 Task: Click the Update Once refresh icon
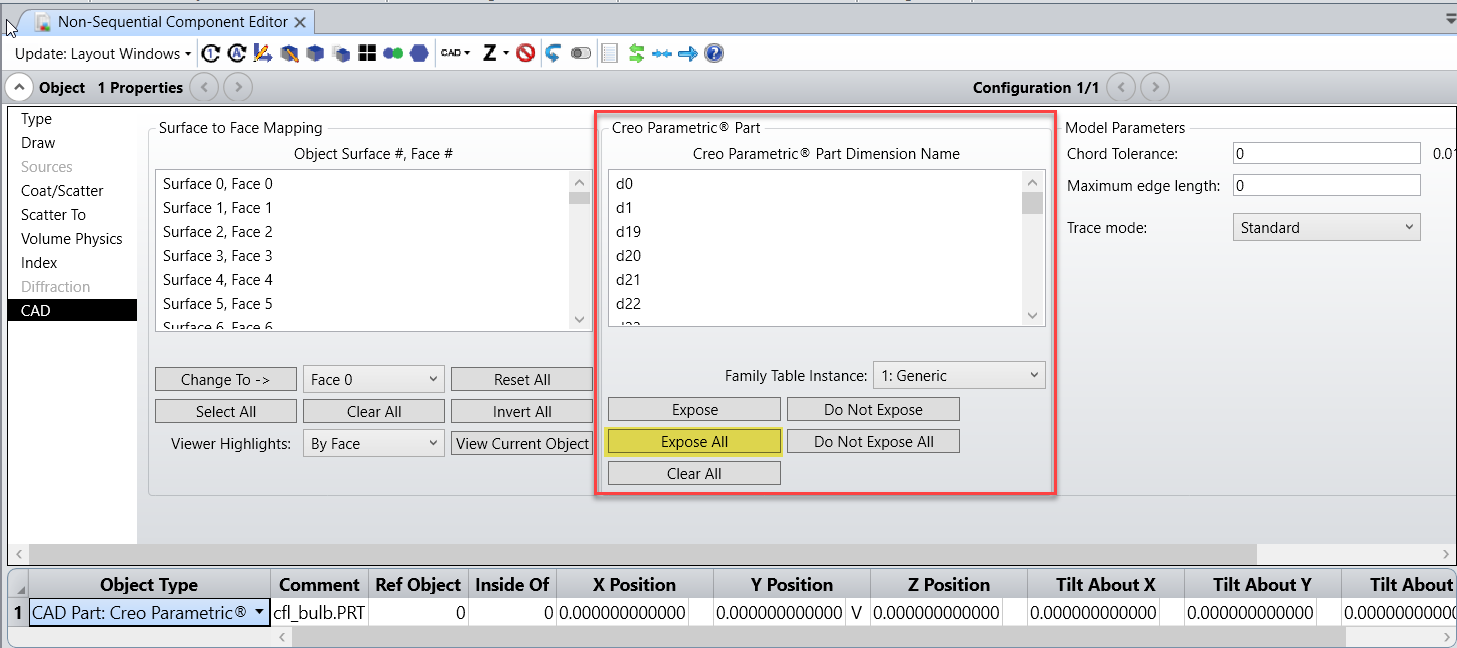(211, 54)
